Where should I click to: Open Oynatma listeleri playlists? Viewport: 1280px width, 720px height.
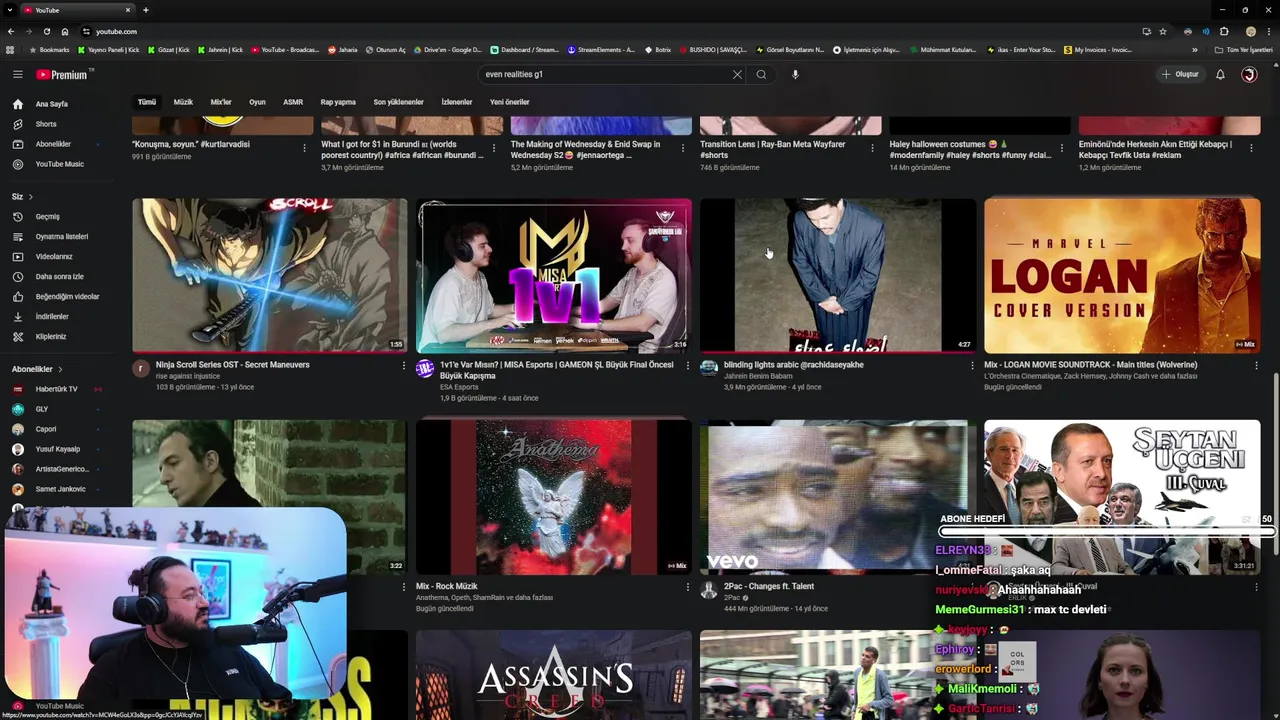click(x=61, y=237)
